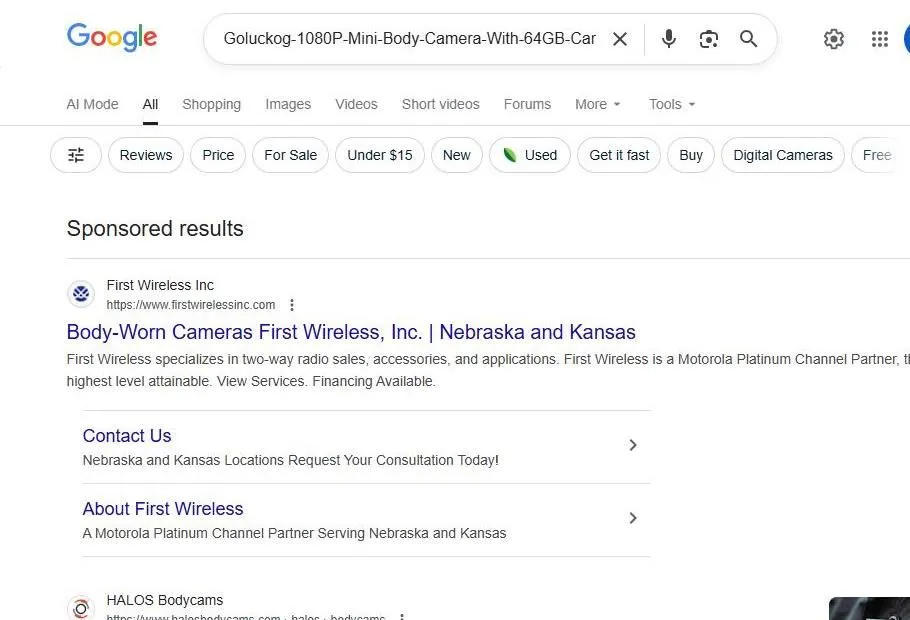Open the Body-Worn Cameras First Wireless link
910x620 pixels.
(x=351, y=332)
